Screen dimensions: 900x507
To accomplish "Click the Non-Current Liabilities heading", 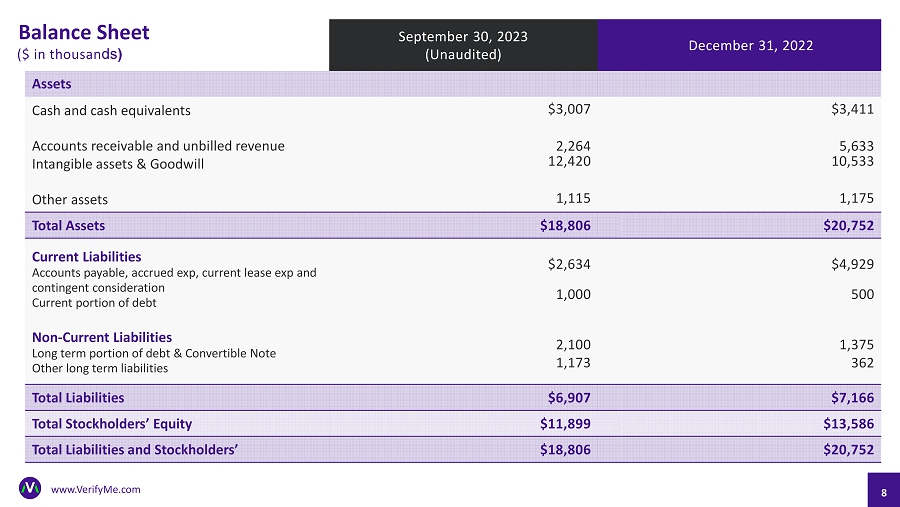I will [102, 337].
